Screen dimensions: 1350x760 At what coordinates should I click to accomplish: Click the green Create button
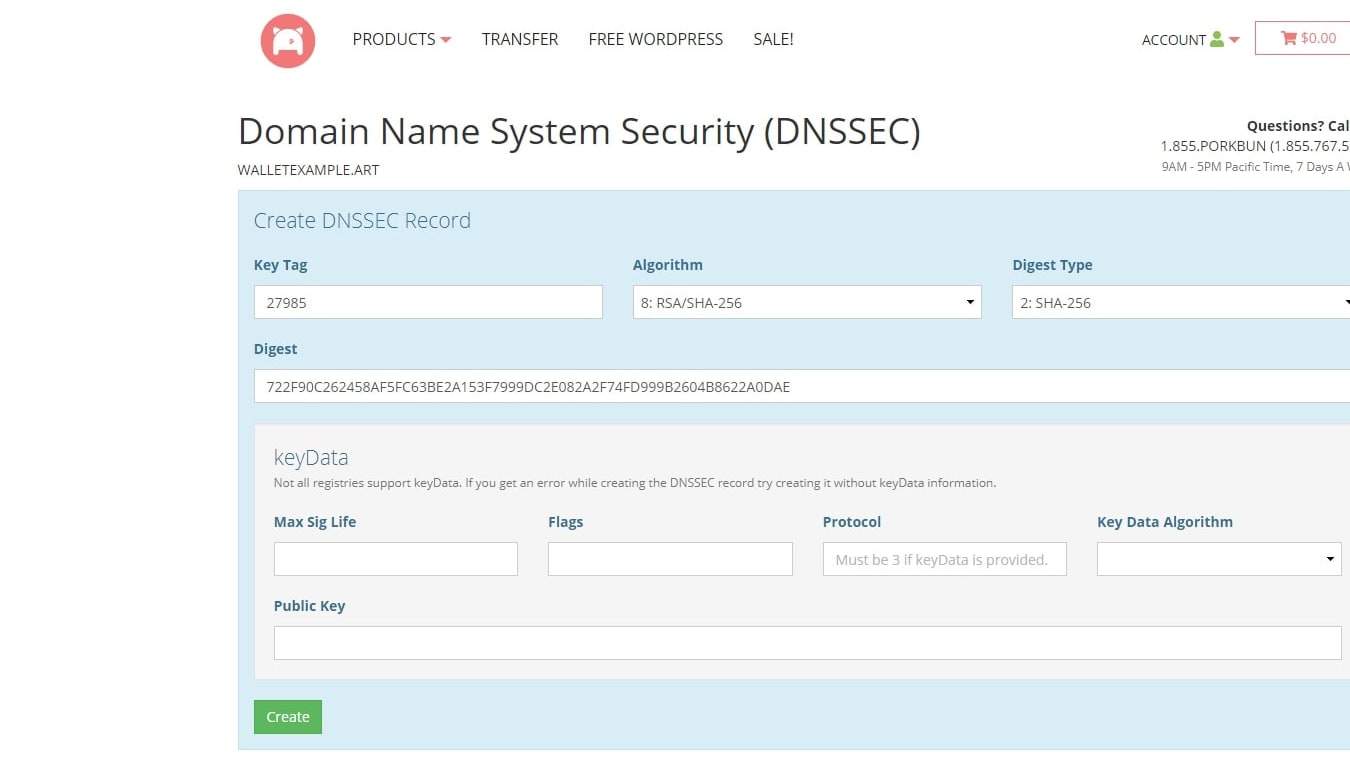[288, 717]
